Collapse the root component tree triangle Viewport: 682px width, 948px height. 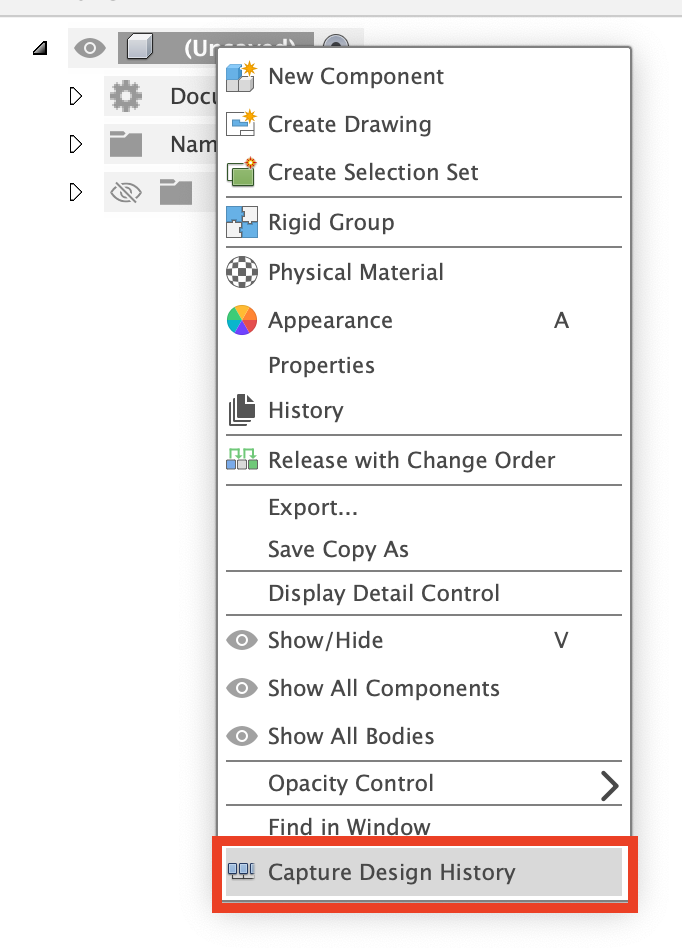pos(39,48)
